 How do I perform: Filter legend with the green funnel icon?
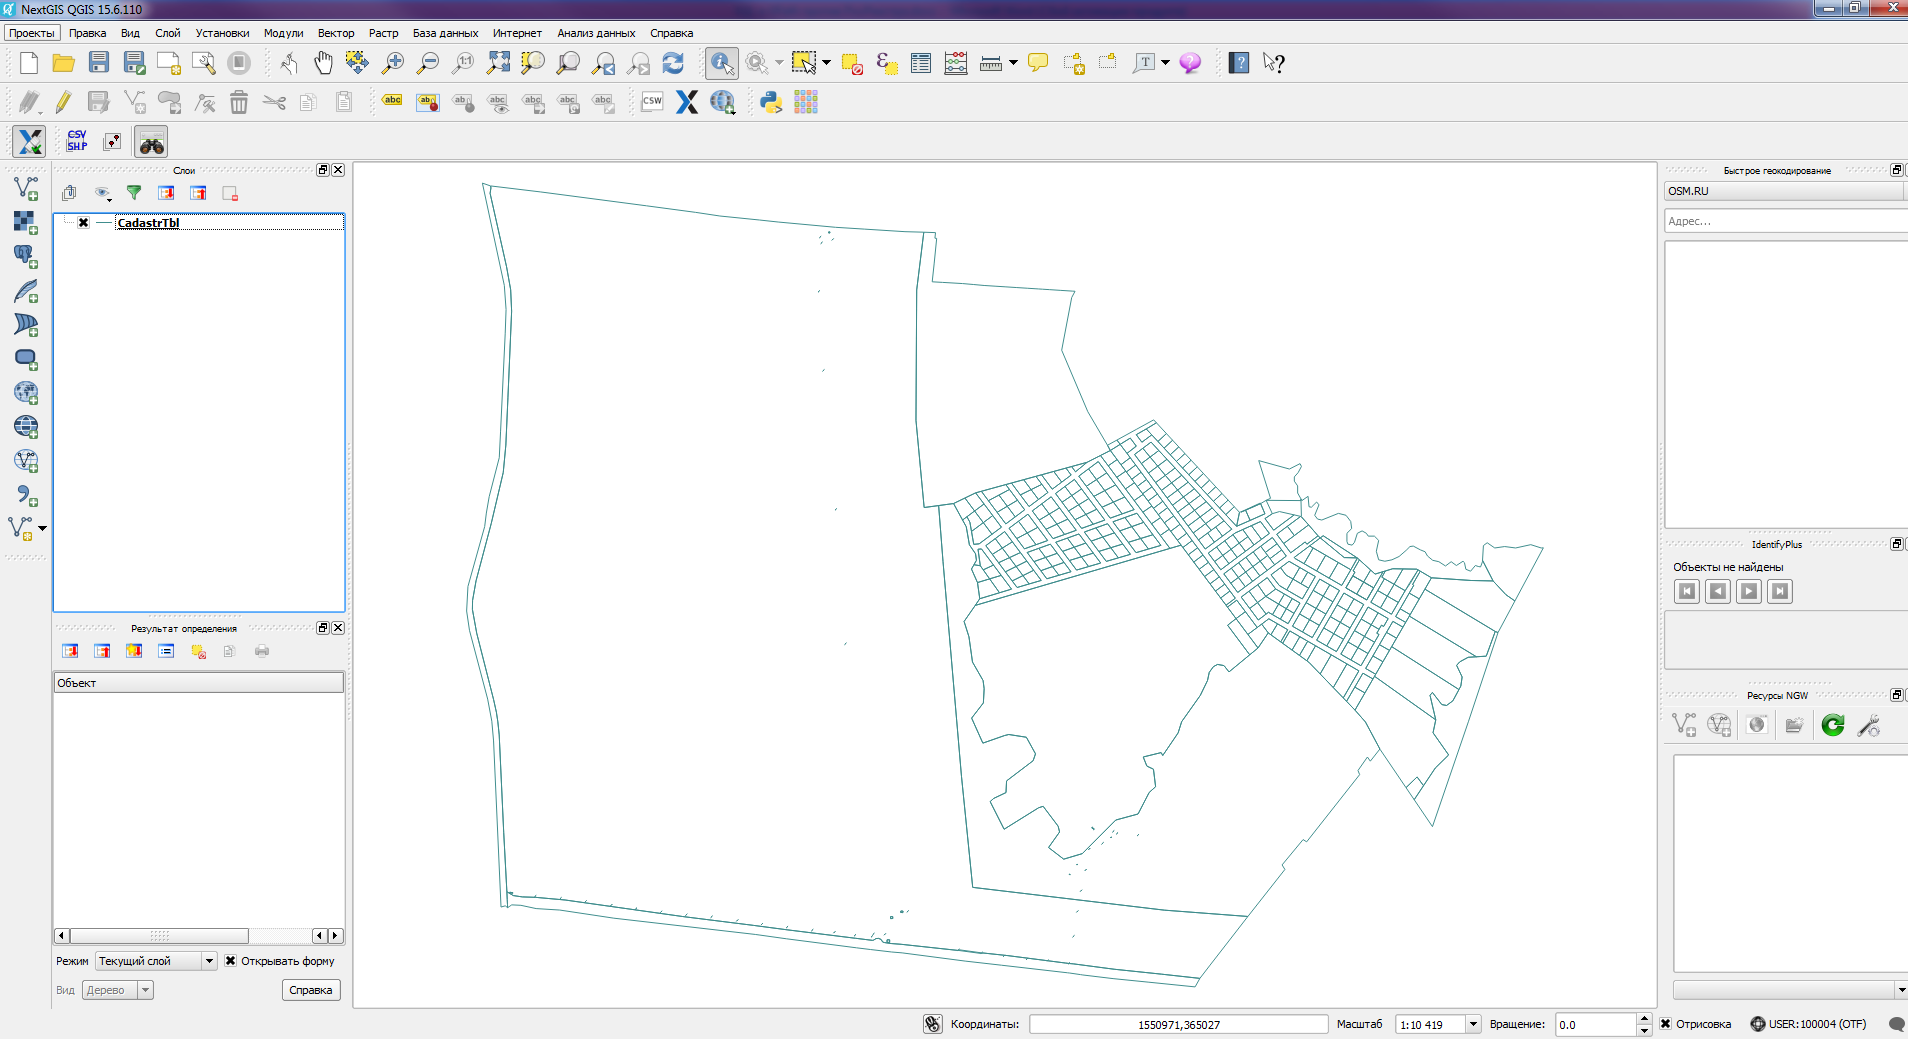tap(134, 193)
